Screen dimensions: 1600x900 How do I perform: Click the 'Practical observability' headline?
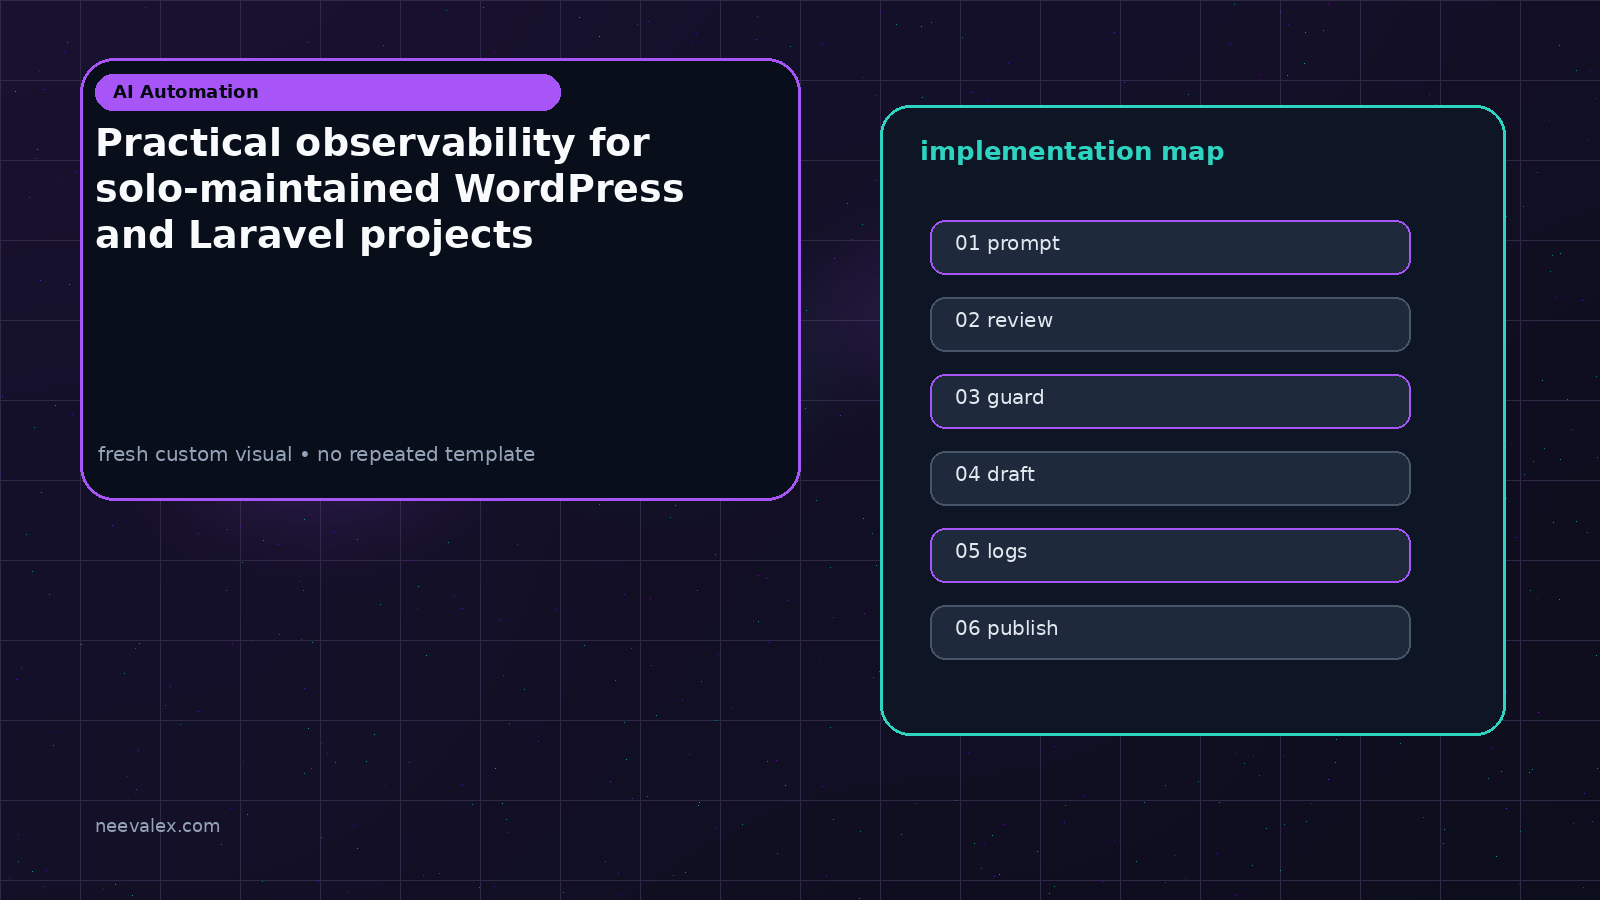(x=390, y=189)
